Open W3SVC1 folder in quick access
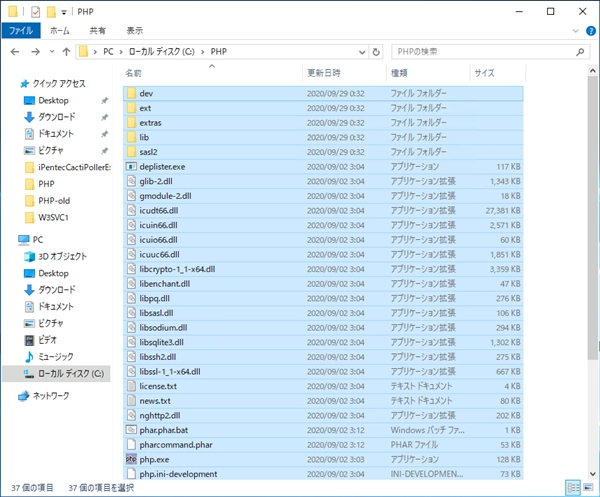Screen dimensions: 600x497 click(x=47, y=217)
